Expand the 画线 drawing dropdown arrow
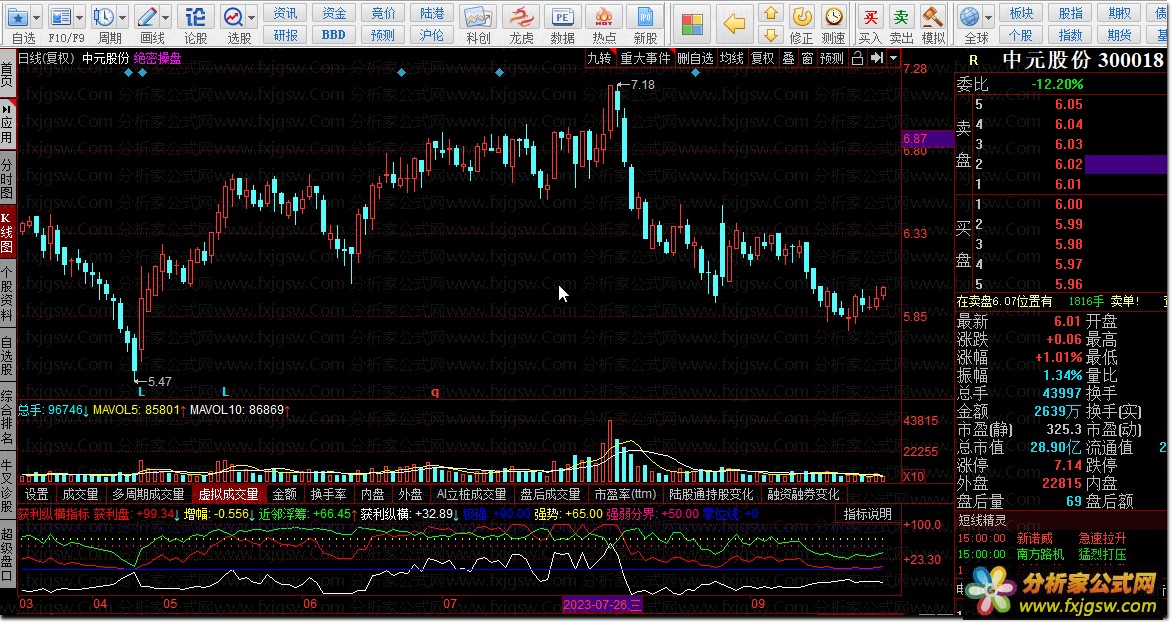1173x623 pixels. [x=166, y=16]
